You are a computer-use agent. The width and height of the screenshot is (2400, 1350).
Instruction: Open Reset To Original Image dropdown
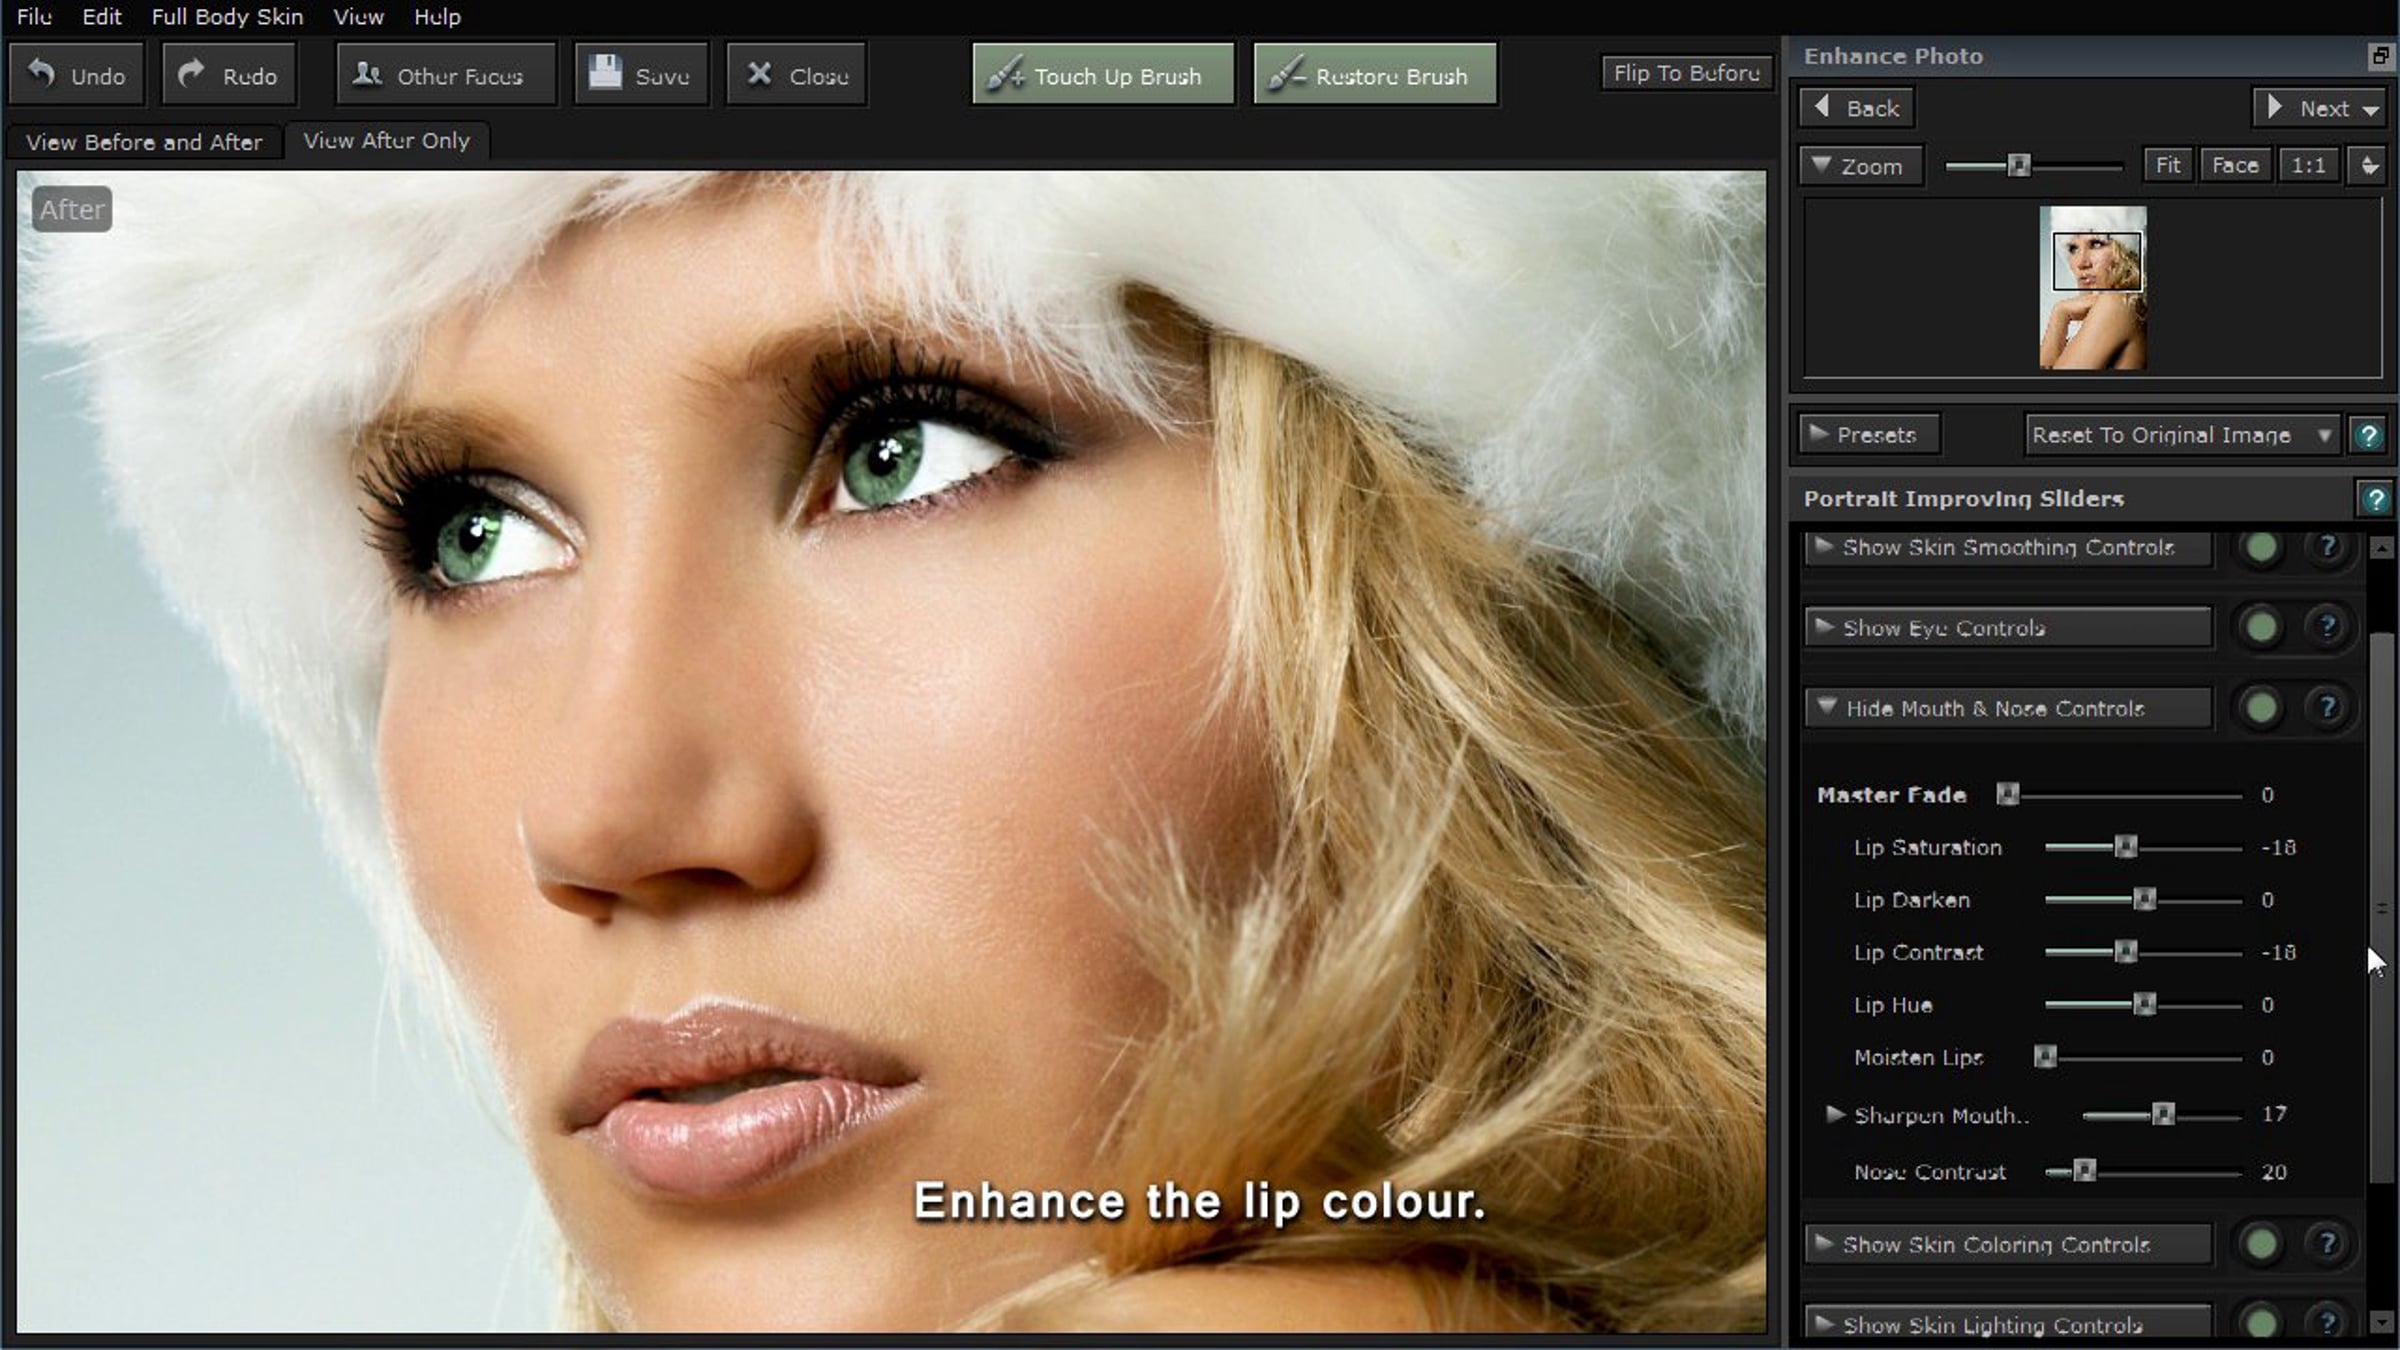2180,435
